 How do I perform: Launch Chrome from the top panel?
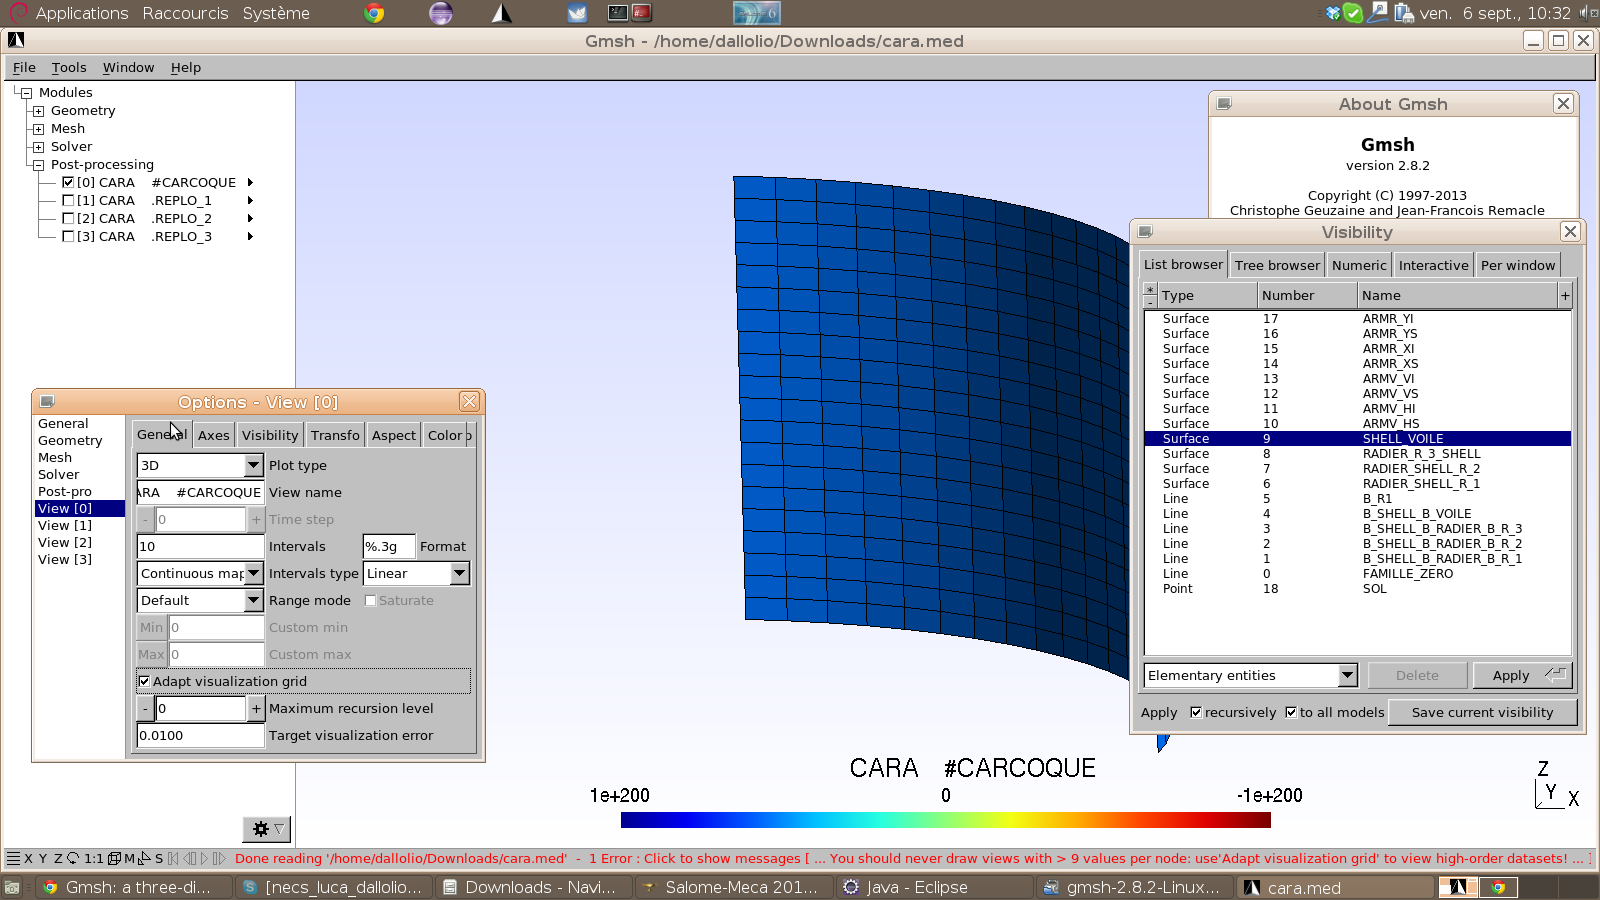click(x=374, y=13)
